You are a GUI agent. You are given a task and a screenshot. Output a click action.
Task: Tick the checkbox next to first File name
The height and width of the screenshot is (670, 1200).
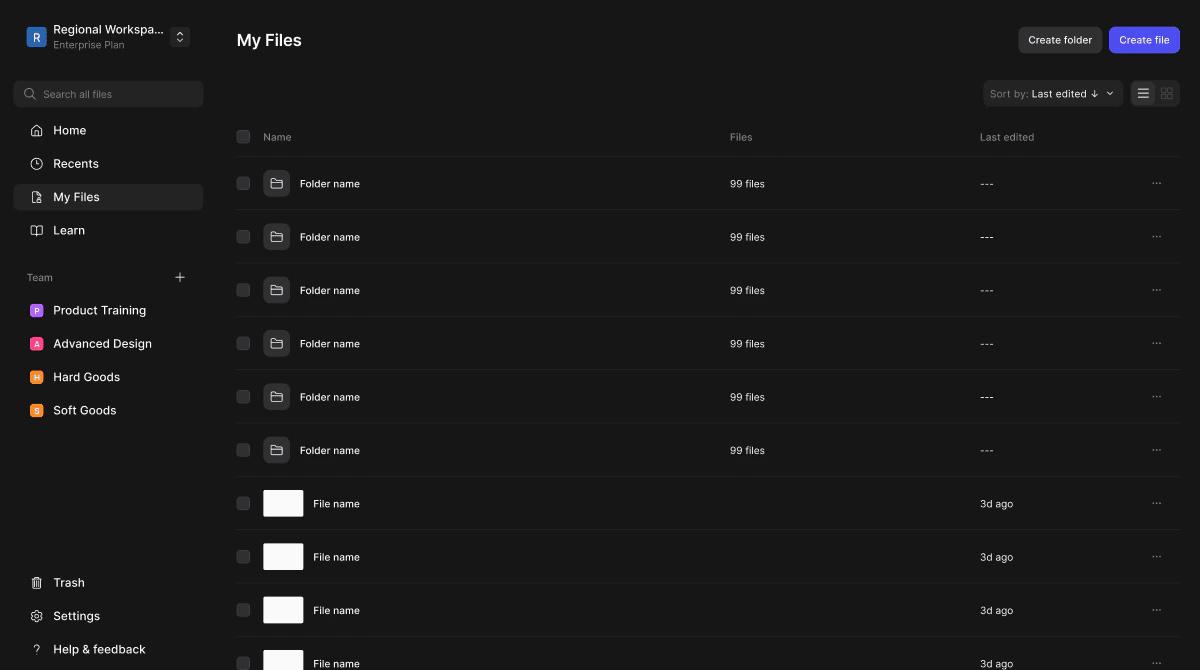pos(243,503)
